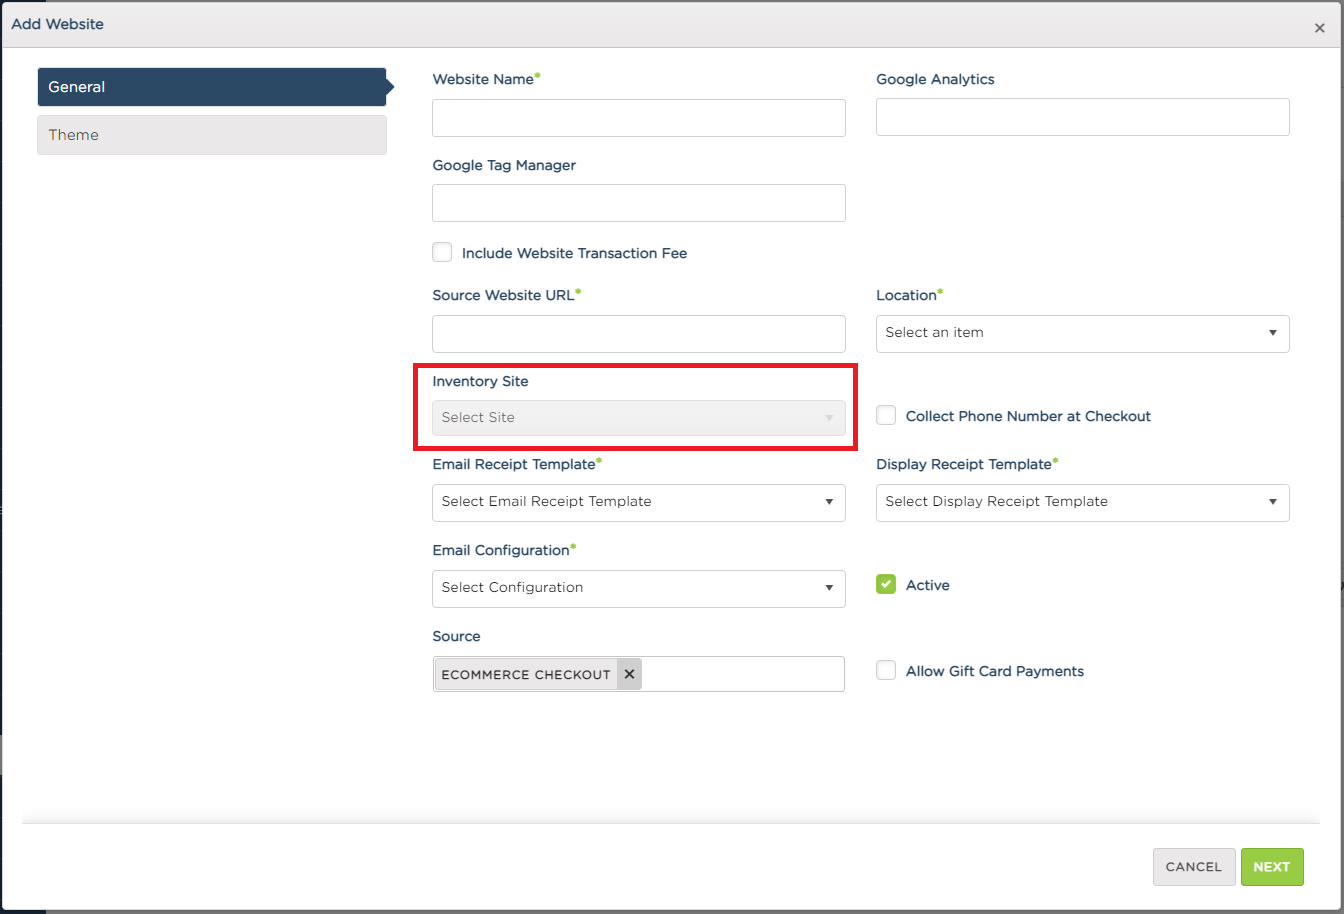This screenshot has width=1344, height=914.
Task: Click the Email Configuration dropdown arrow
Action: pos(829,588)
